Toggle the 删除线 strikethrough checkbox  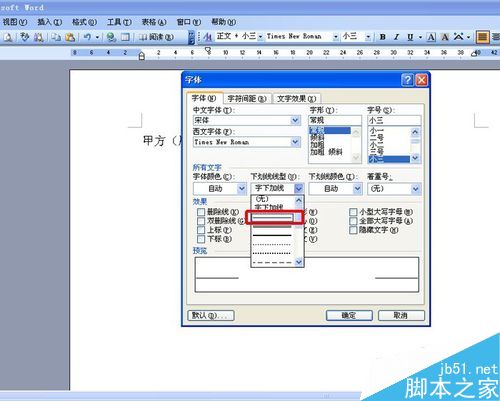pos(201,212)
